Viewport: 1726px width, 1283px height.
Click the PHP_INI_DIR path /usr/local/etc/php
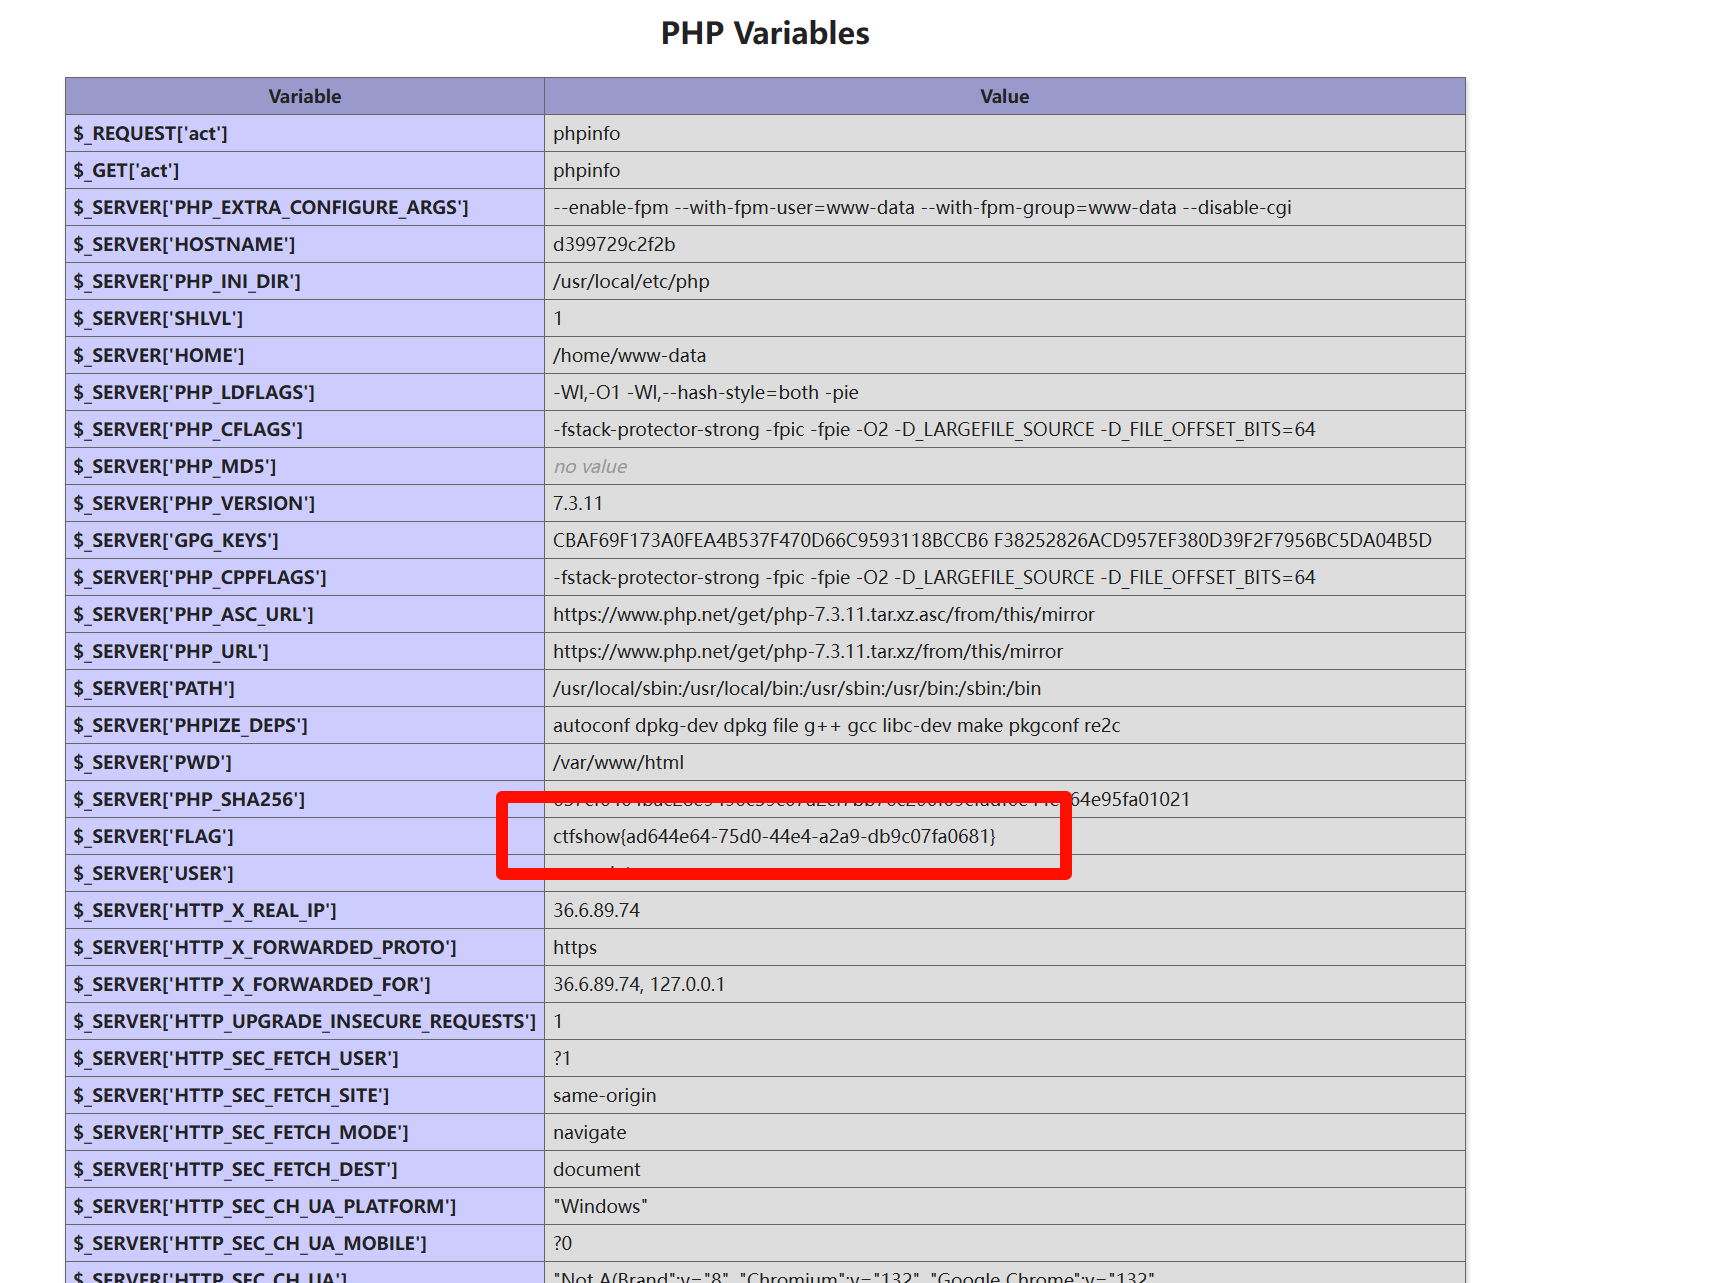[631, 282]
